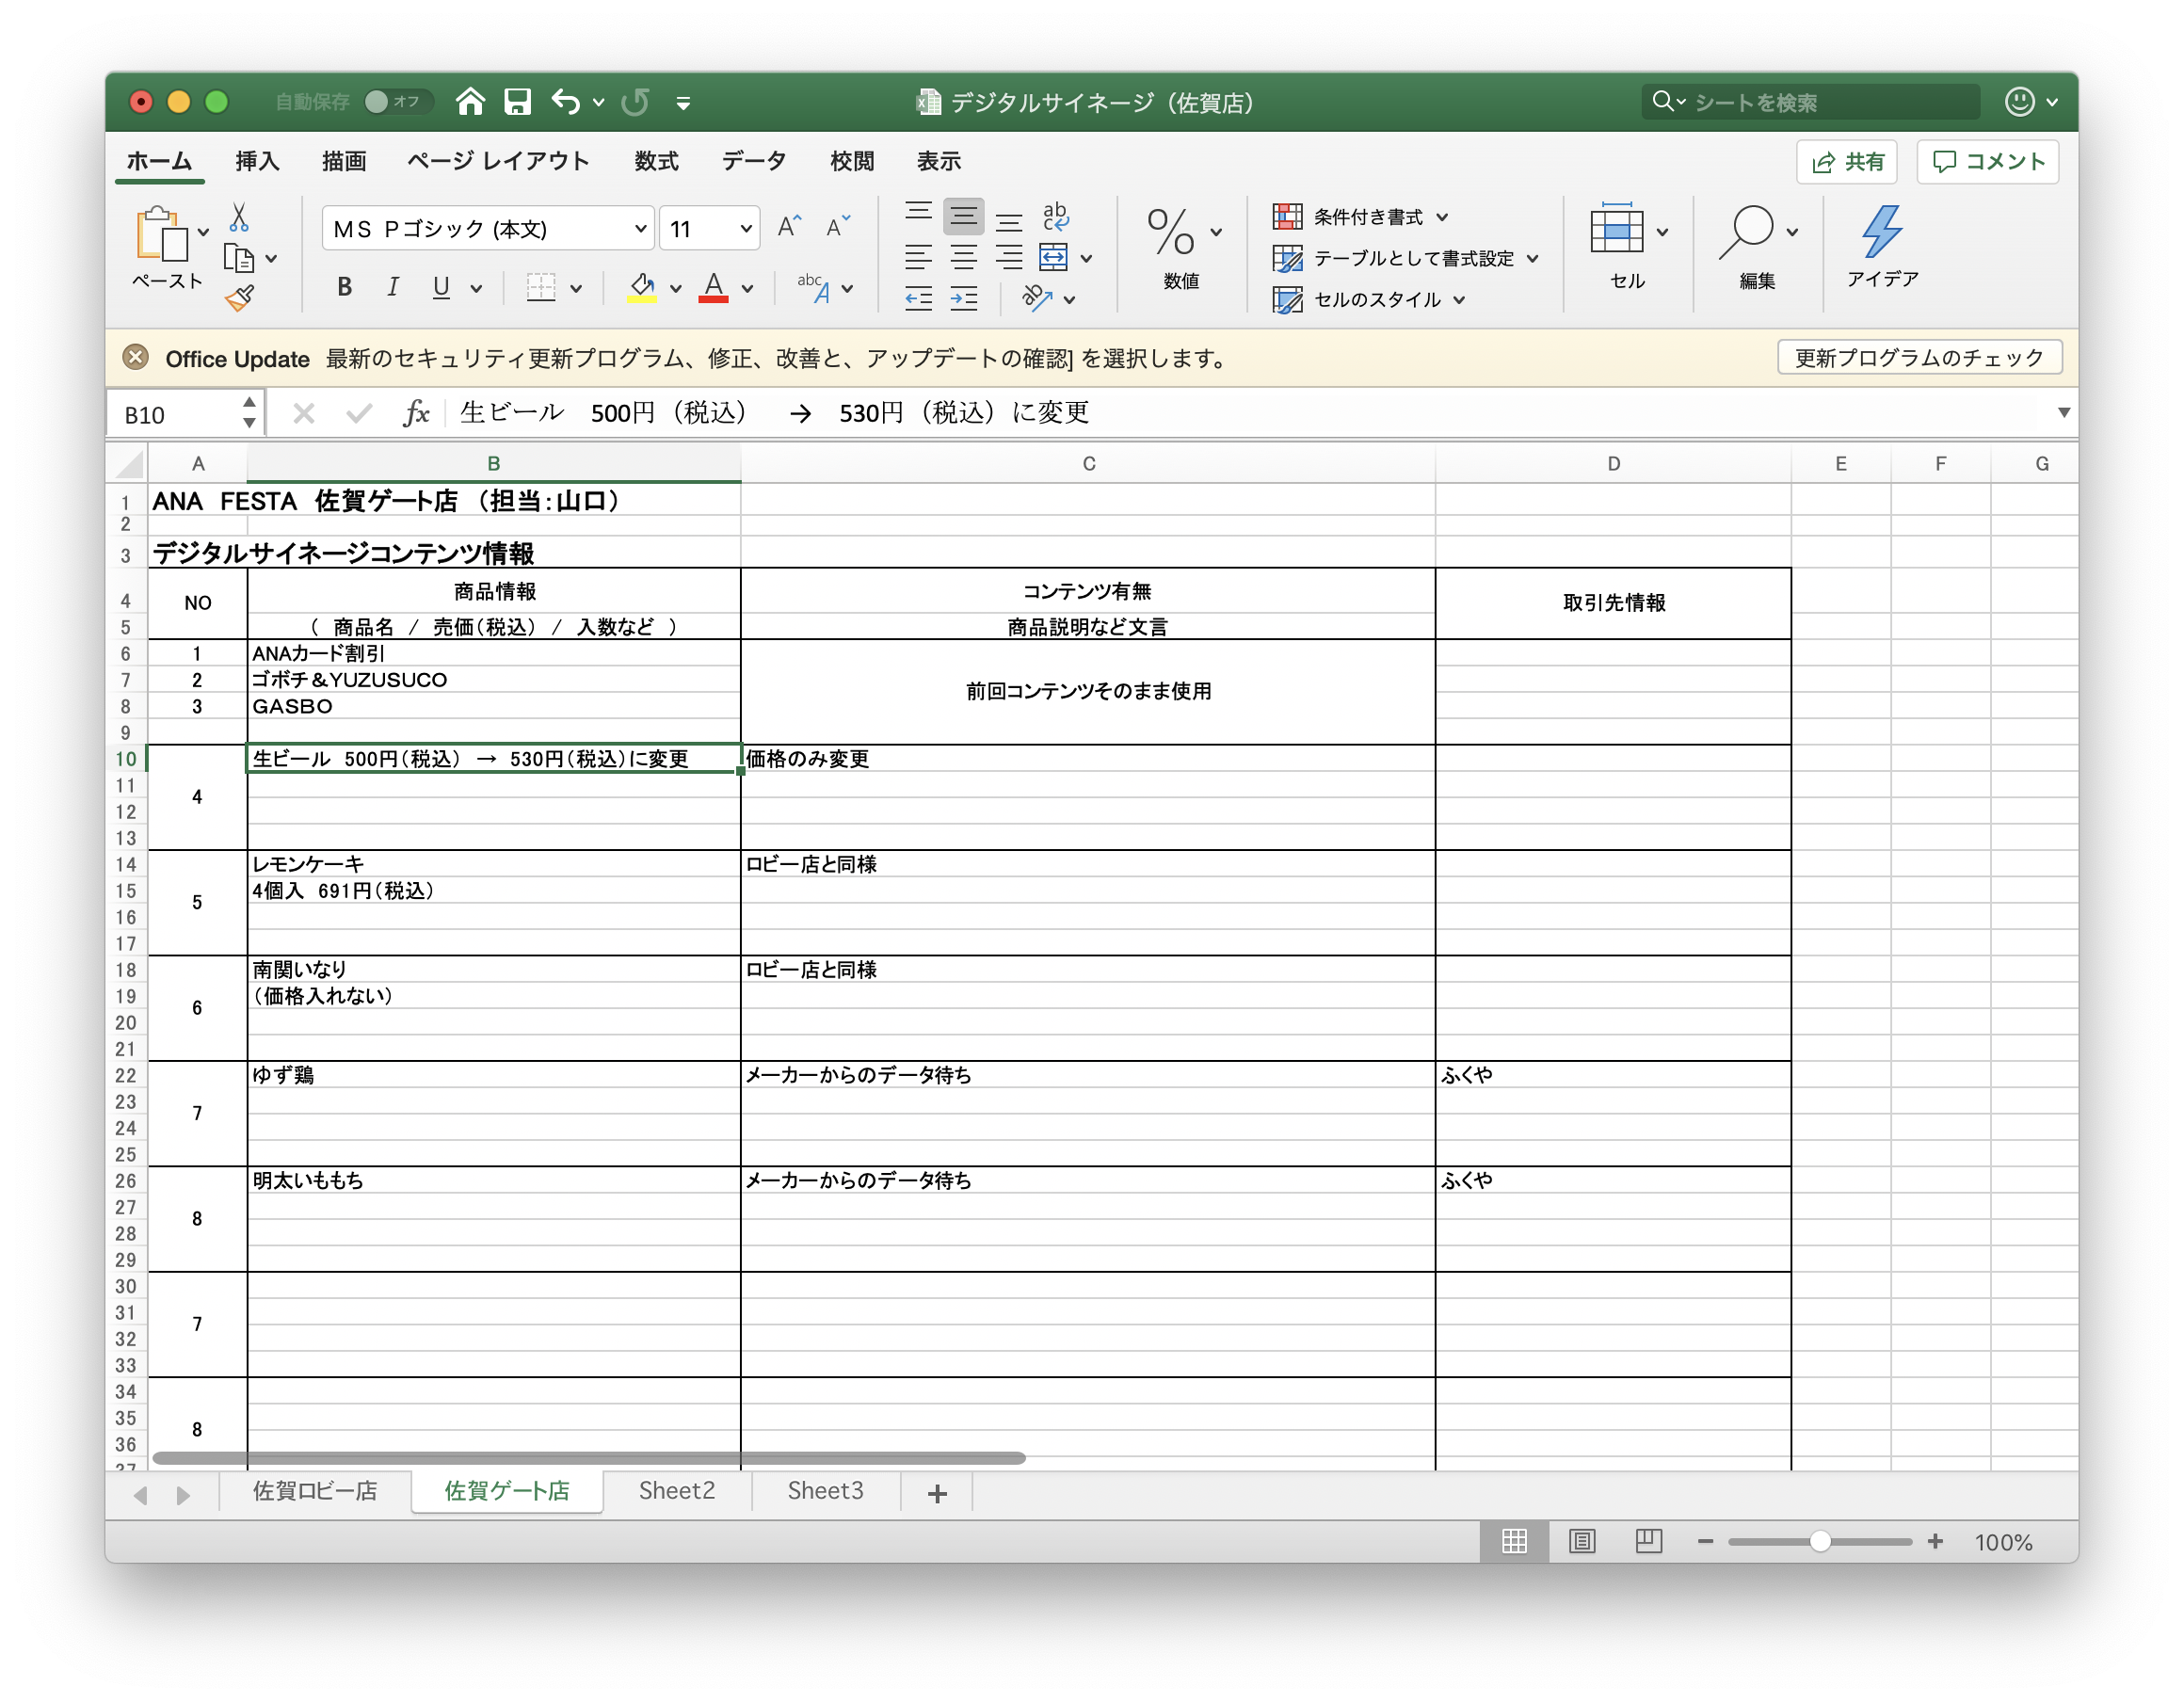Screen dimensions: 2184x1702
Task: Click the horizontal scrollbar
Action: [x=588, y=1457]
